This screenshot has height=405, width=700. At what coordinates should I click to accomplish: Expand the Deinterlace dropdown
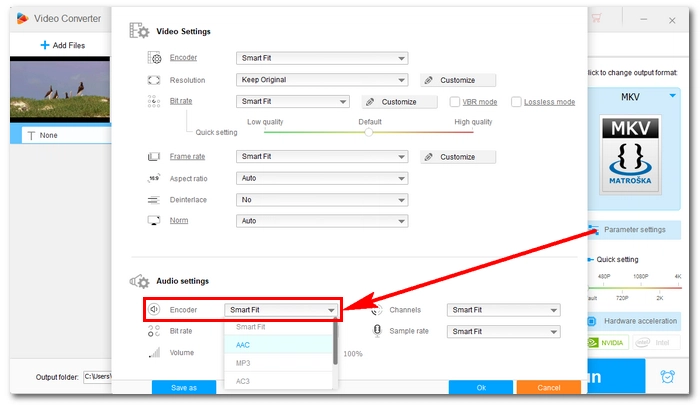[x=322, y=199]
